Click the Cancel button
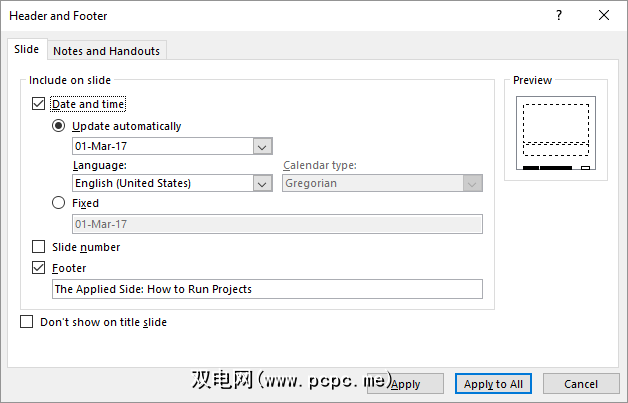The image size is (628, 403). (x=580, y=384)
